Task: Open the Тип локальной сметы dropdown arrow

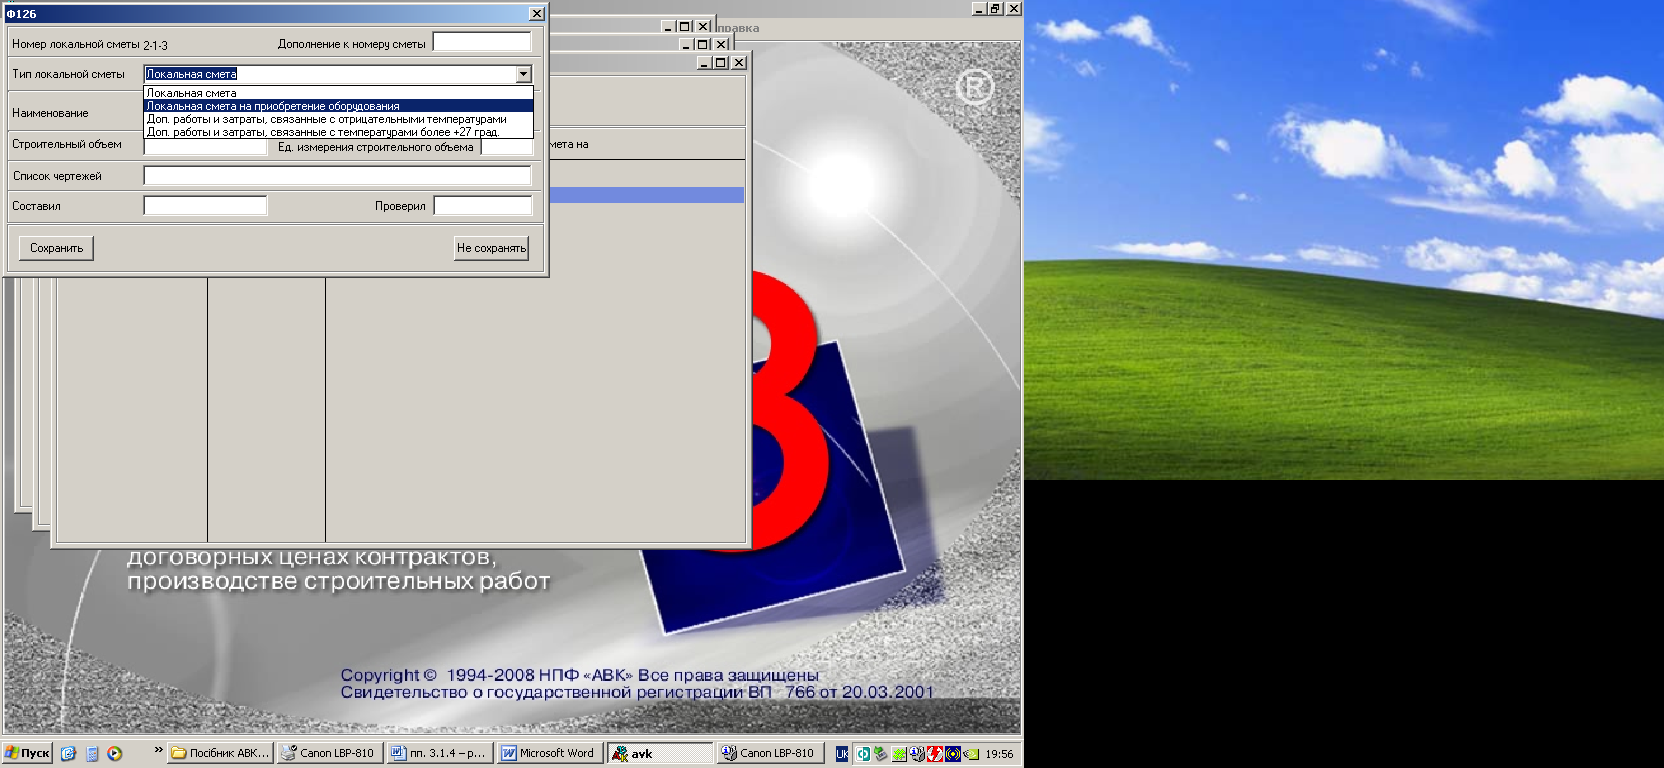Action: pyautogui.click(x=523, y=74)
